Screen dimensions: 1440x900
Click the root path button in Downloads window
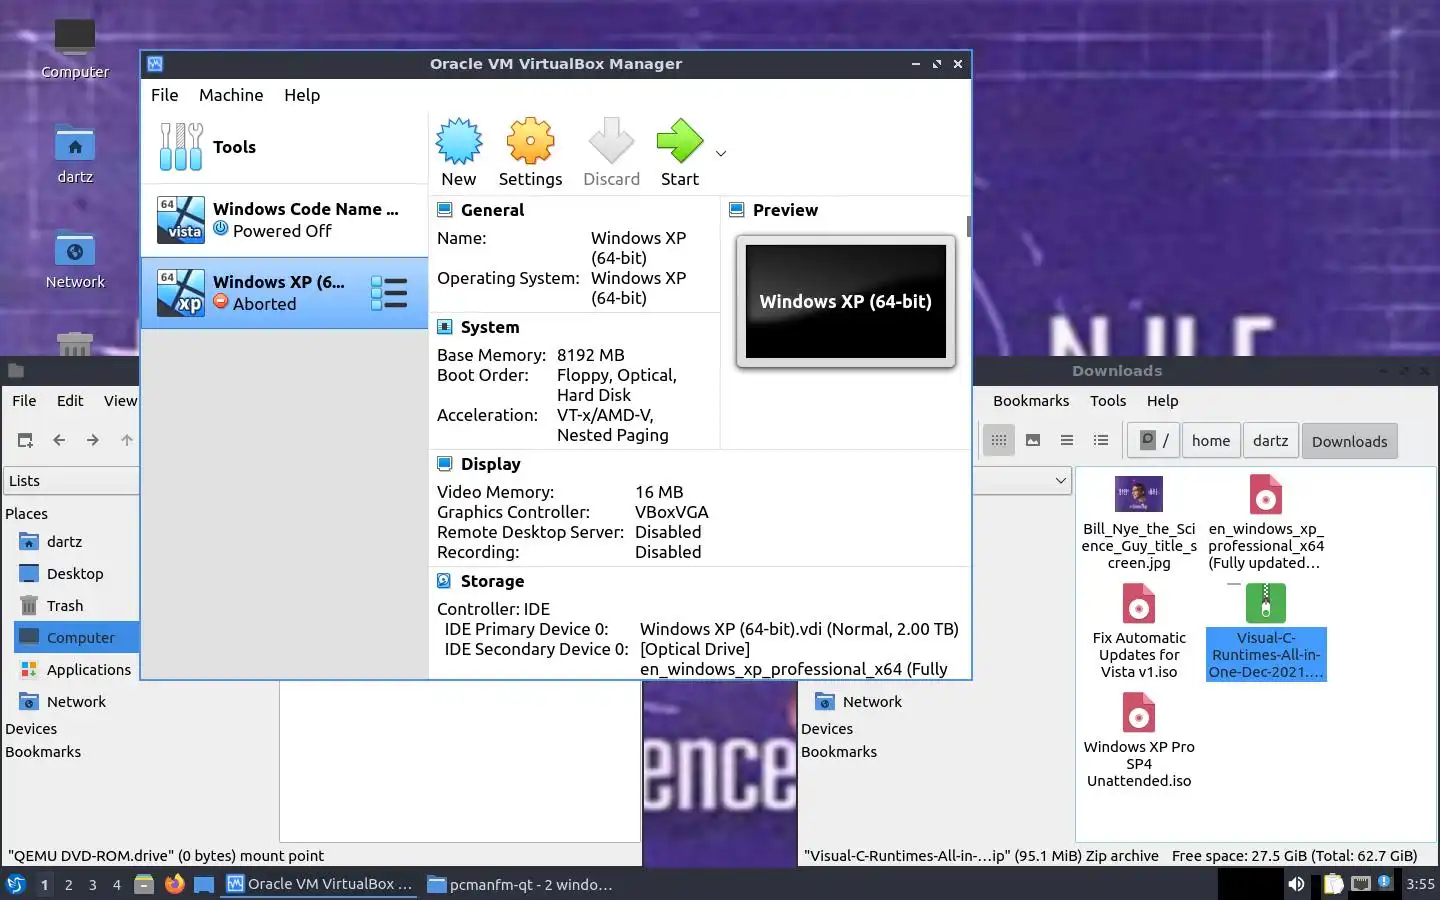(x=1155, y=440)
